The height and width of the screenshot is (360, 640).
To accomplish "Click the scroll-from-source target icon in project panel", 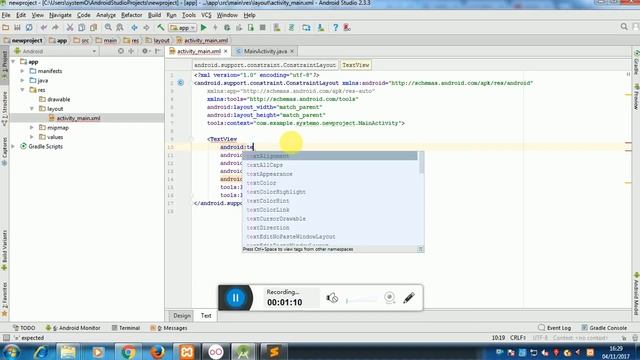I will click(121, 51).
